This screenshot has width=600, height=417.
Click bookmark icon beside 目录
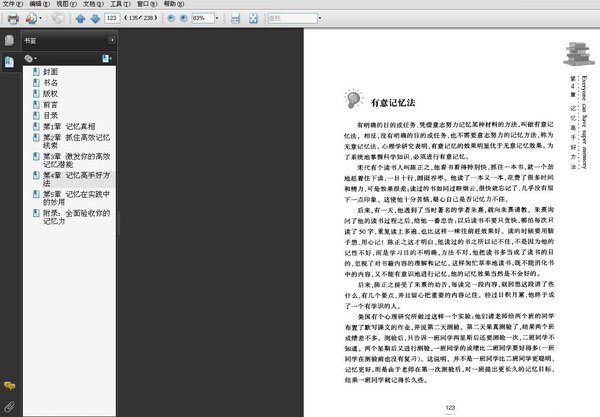pyautogui.click(x=36, y=115)
